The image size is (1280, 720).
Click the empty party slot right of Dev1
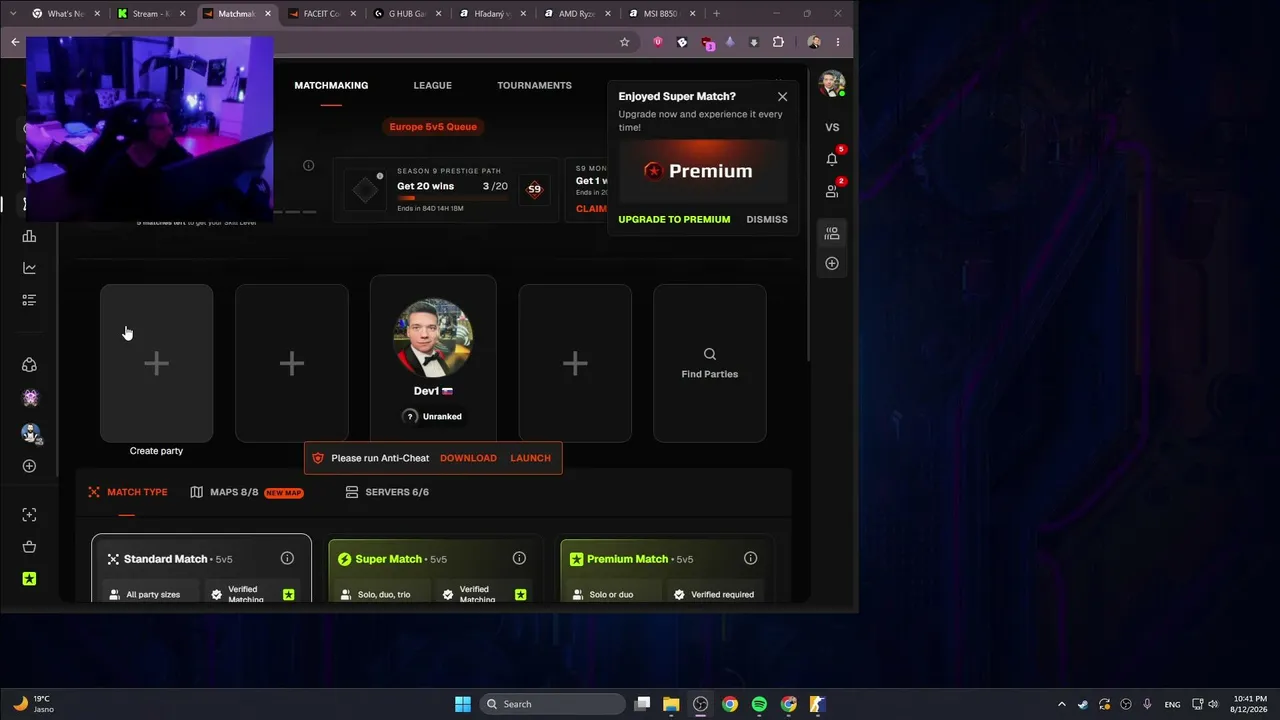click(575, 363)
